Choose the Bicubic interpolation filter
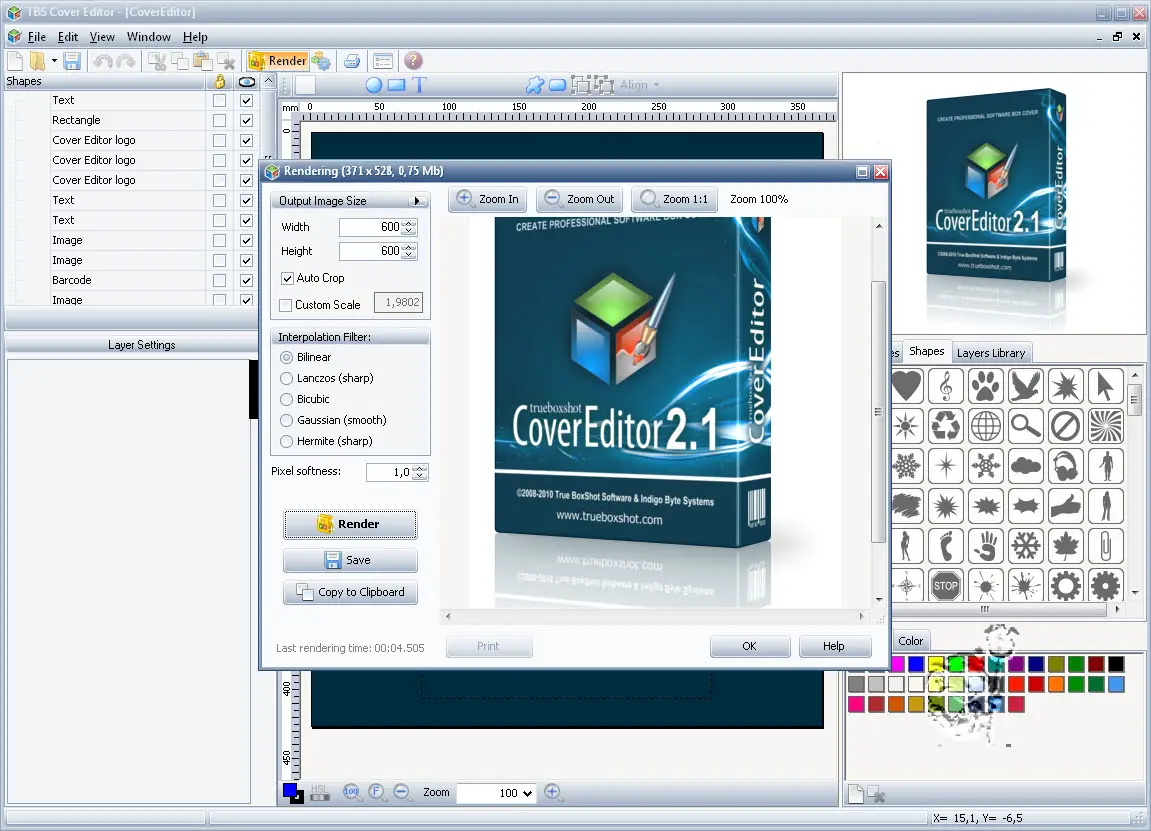Image resolution: width=1151 pixels, height=831 pixels. pyautogui.click(x=286, y=399)
